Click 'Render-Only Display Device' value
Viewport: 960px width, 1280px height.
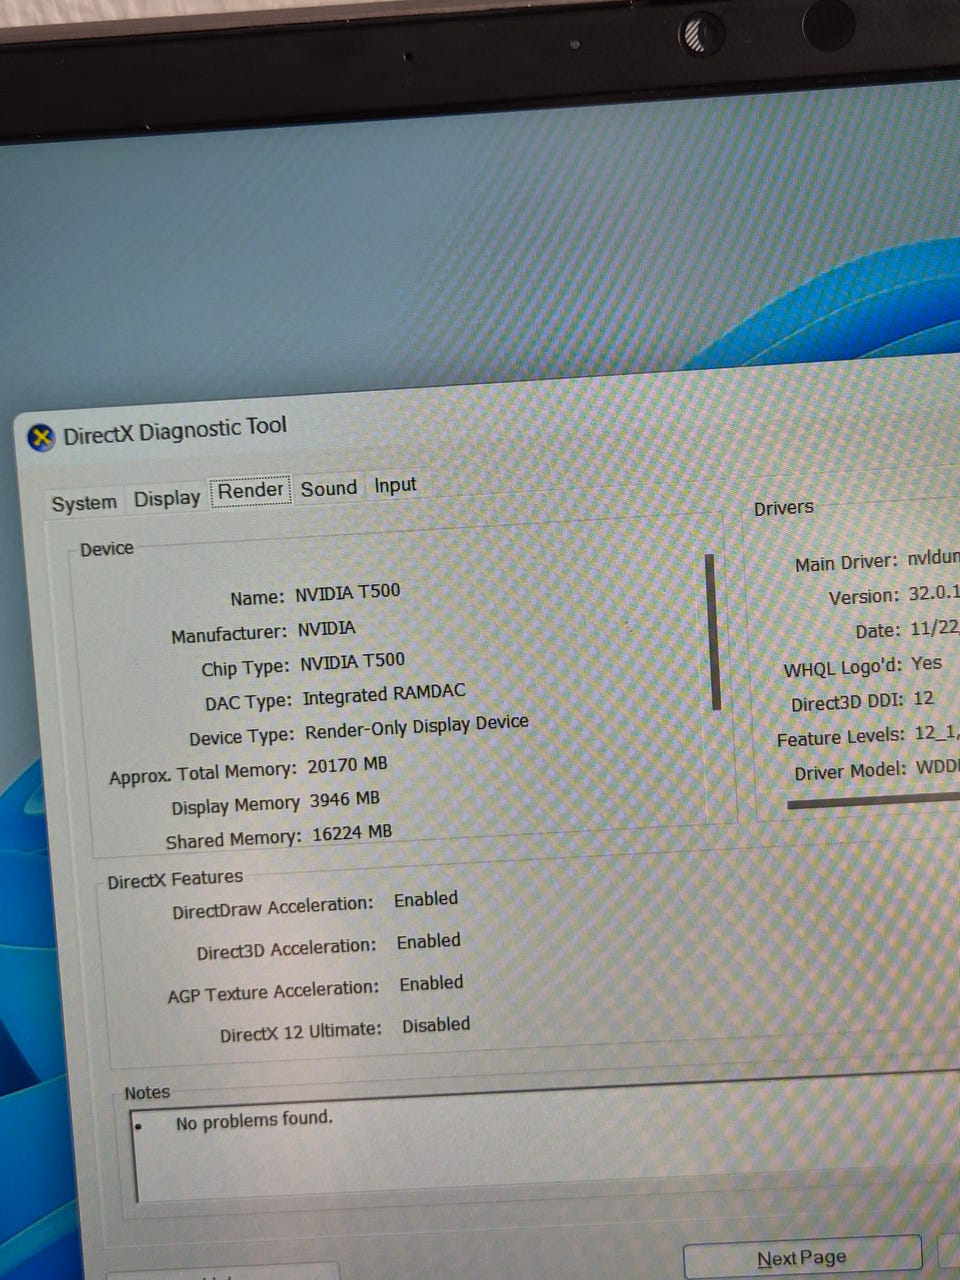(x=416, y=726)
